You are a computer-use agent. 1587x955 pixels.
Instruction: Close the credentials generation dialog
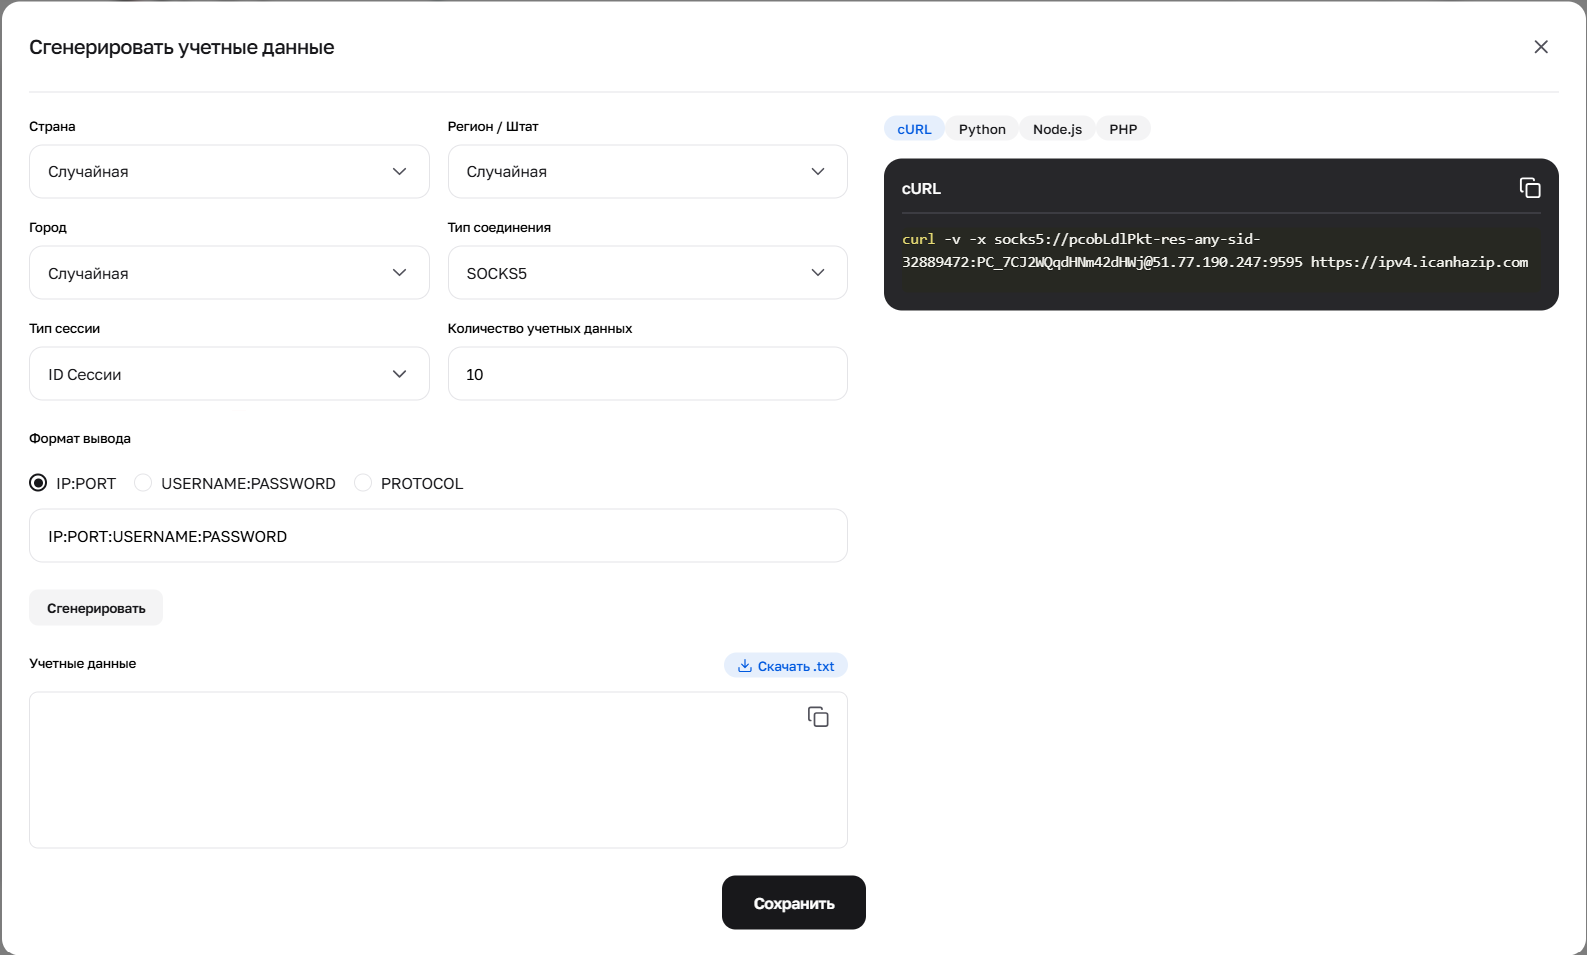coord(1540,47)
